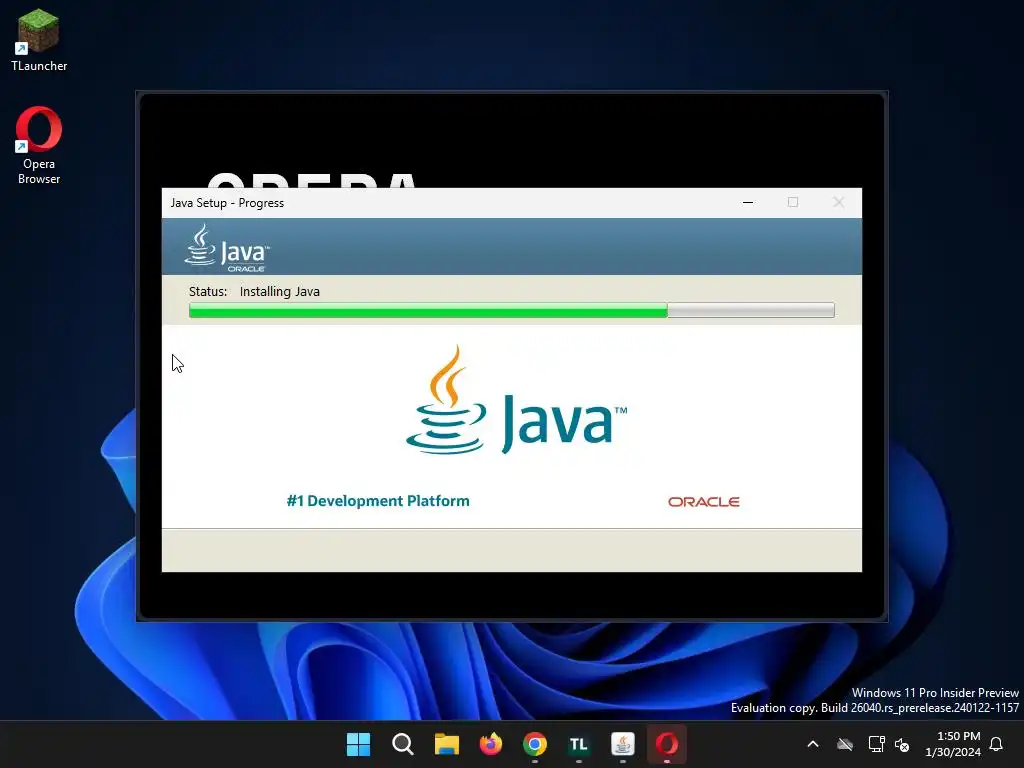The image size is (1024, 768).
Task: Open OneDrive tray icon
Action: pos(845,744)
